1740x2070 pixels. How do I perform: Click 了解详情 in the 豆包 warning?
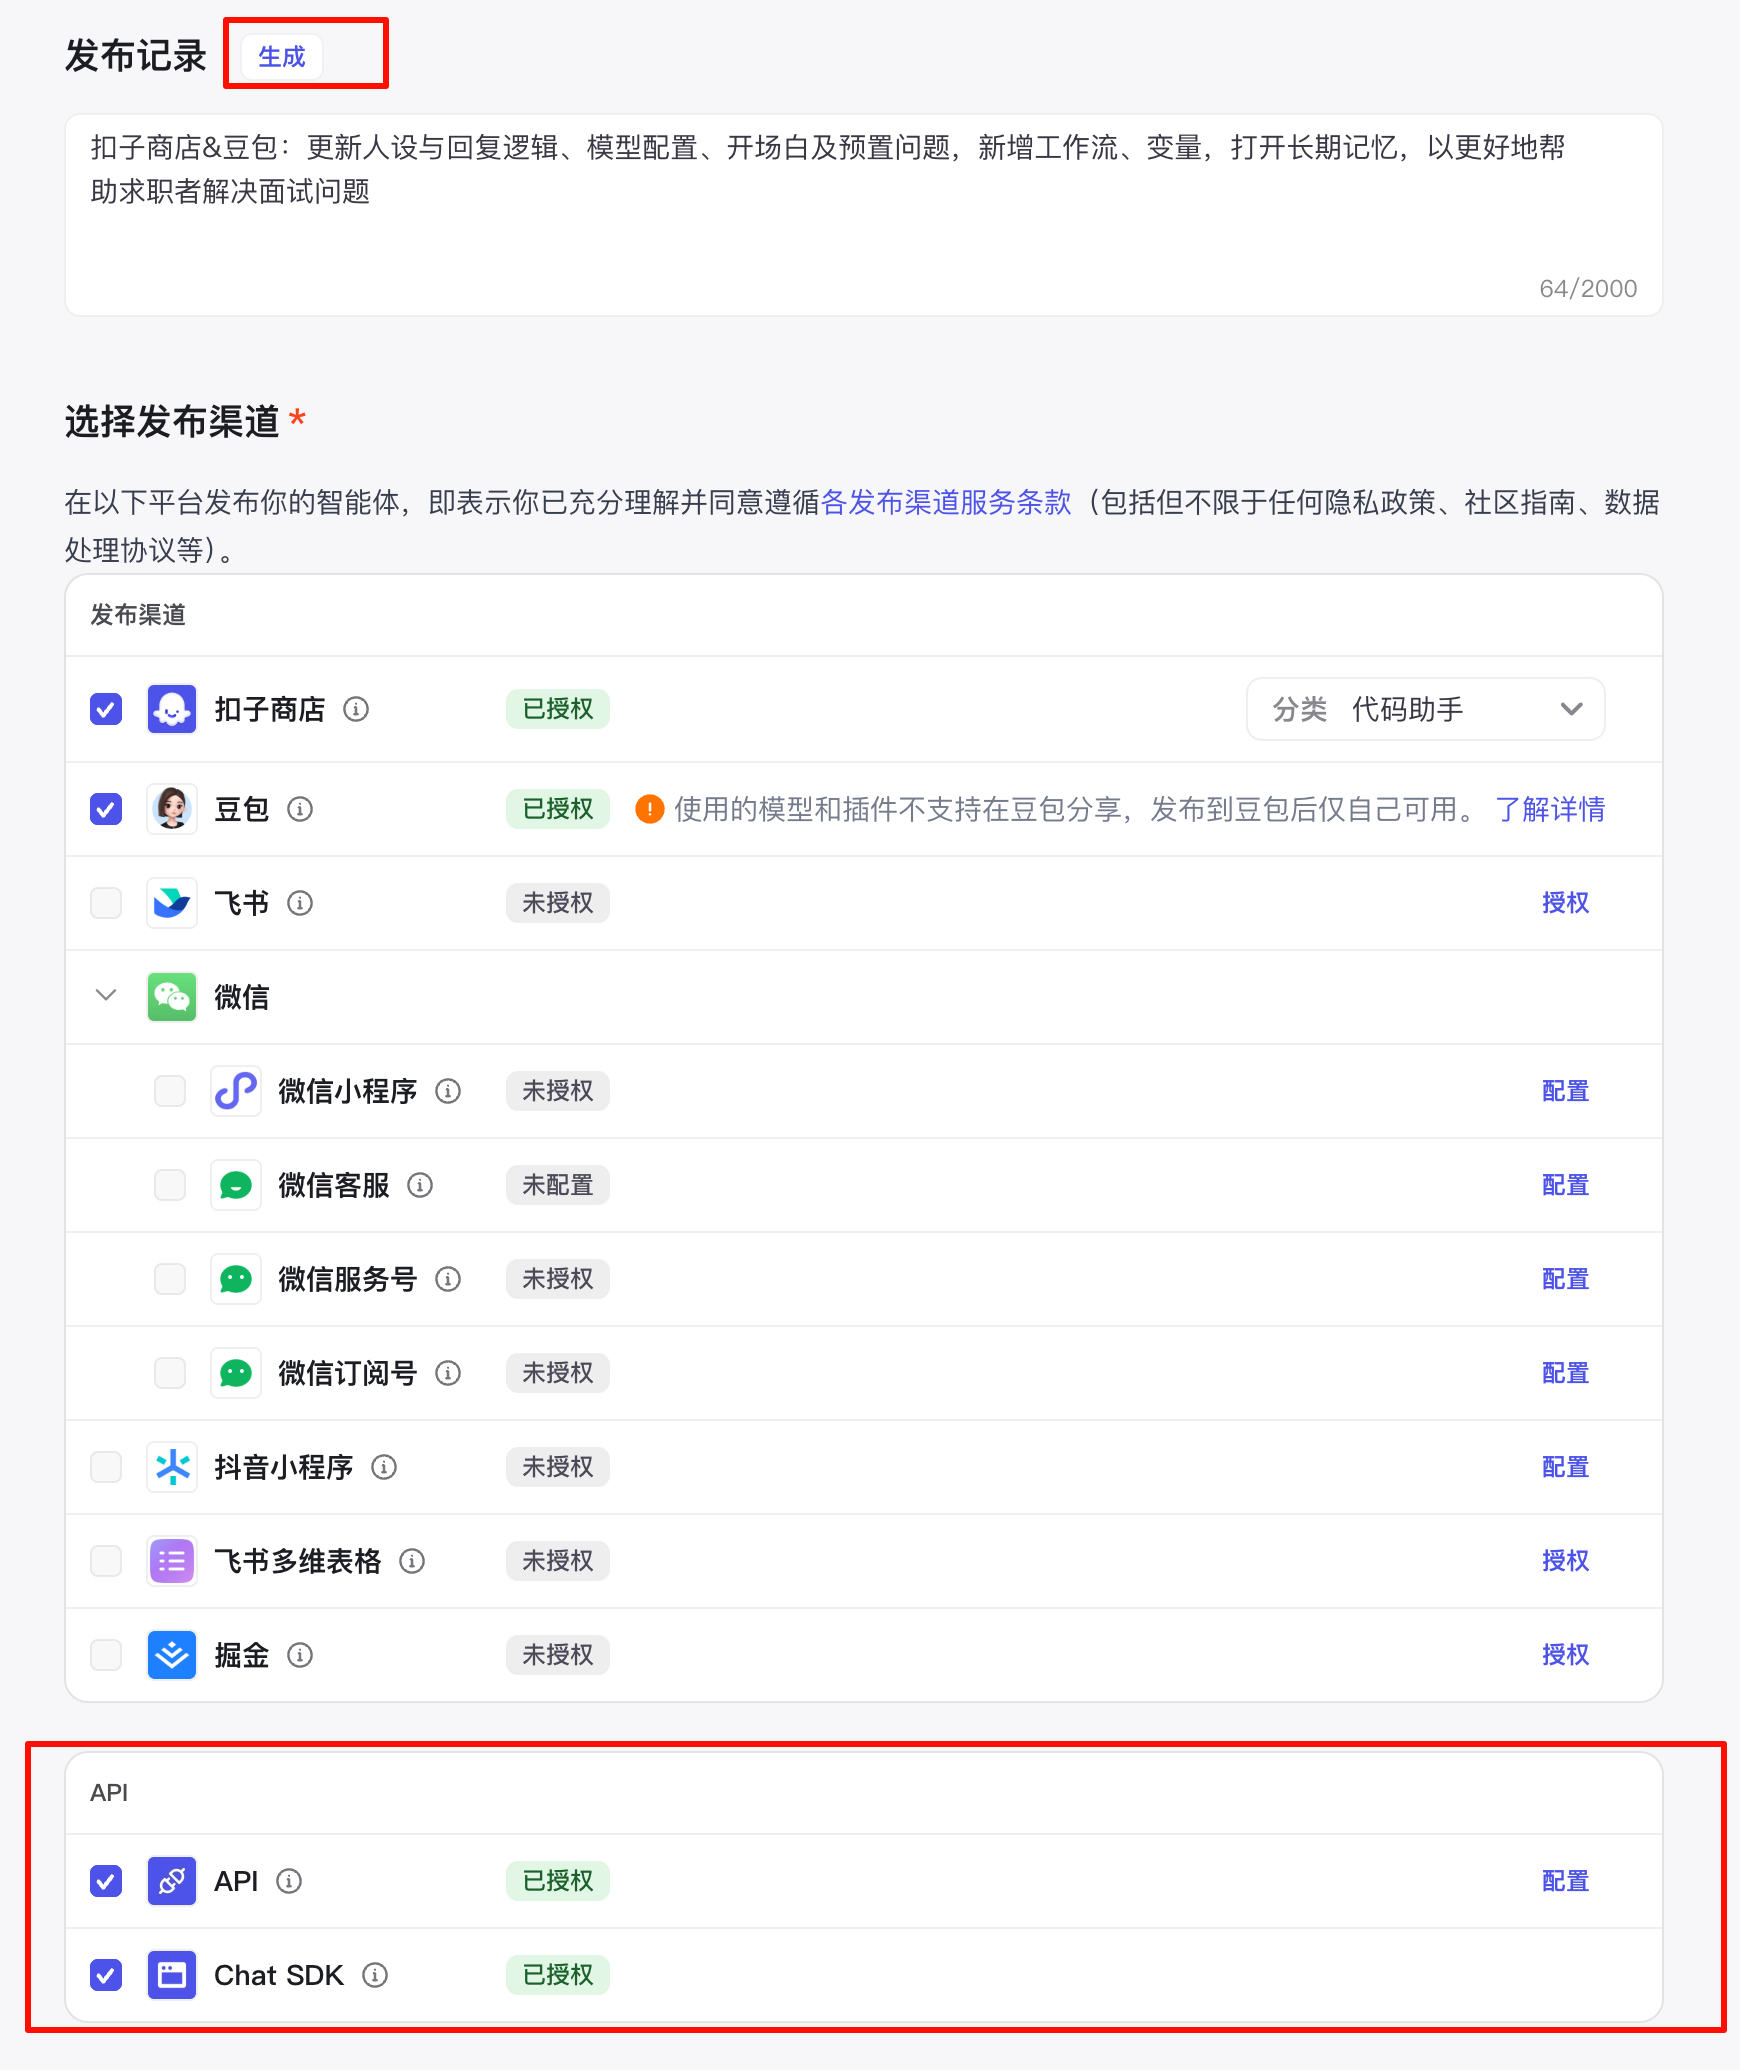point(1549,809)
